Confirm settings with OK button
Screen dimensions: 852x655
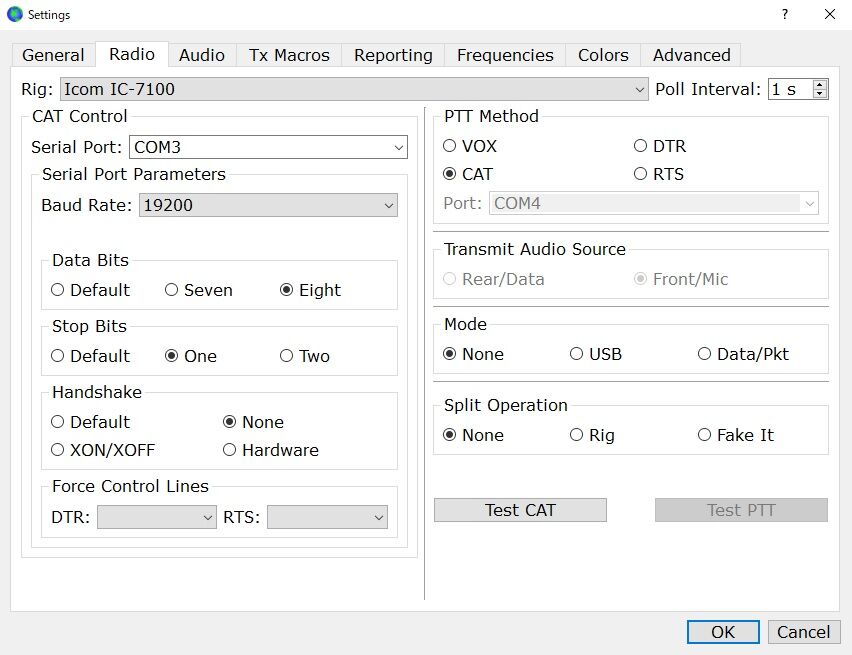[723, 632]
